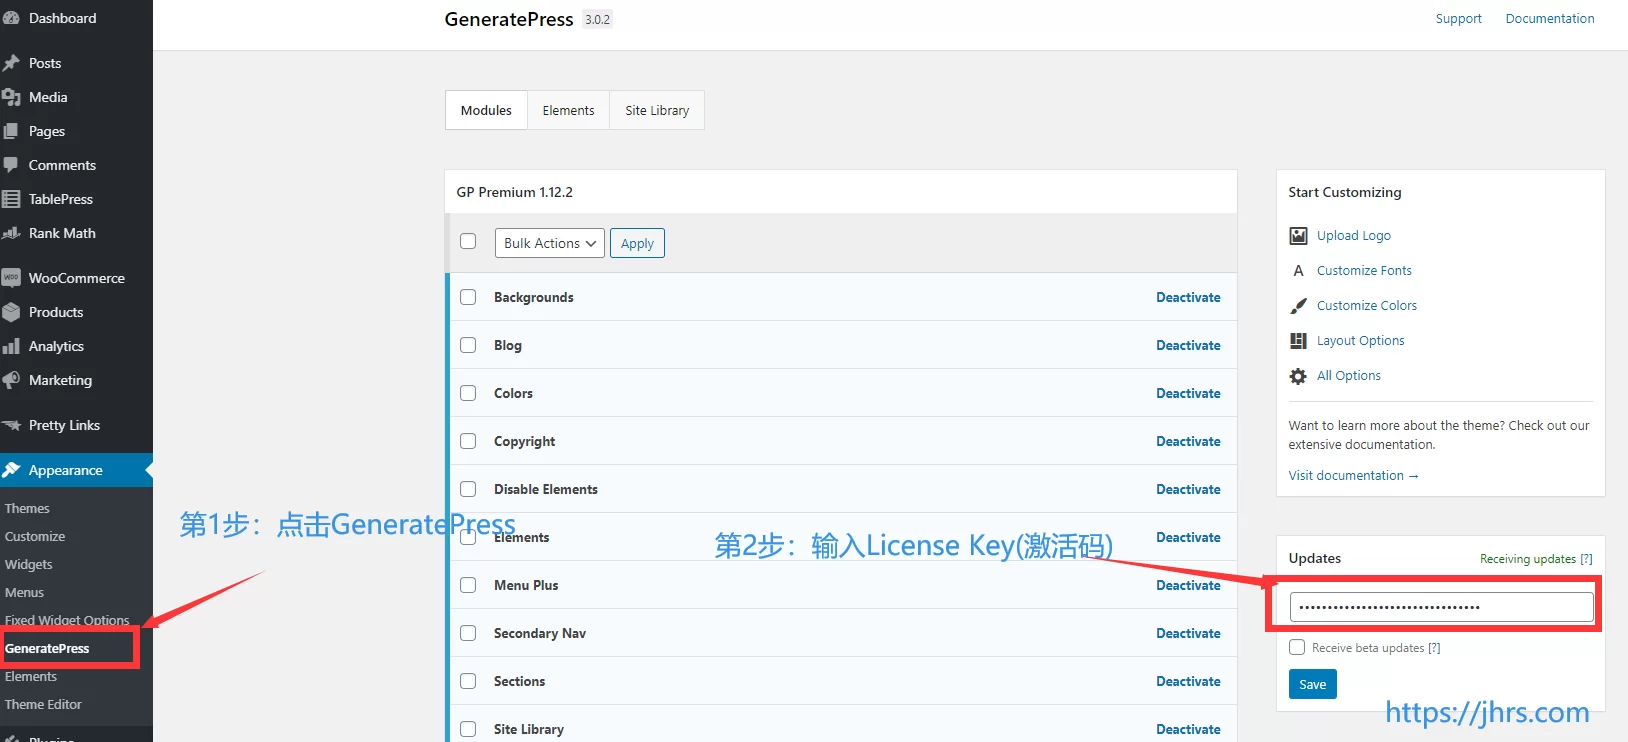The image size is (1628, 742).
Task: Click the Save button under Updates
Action: (1312, 684)
